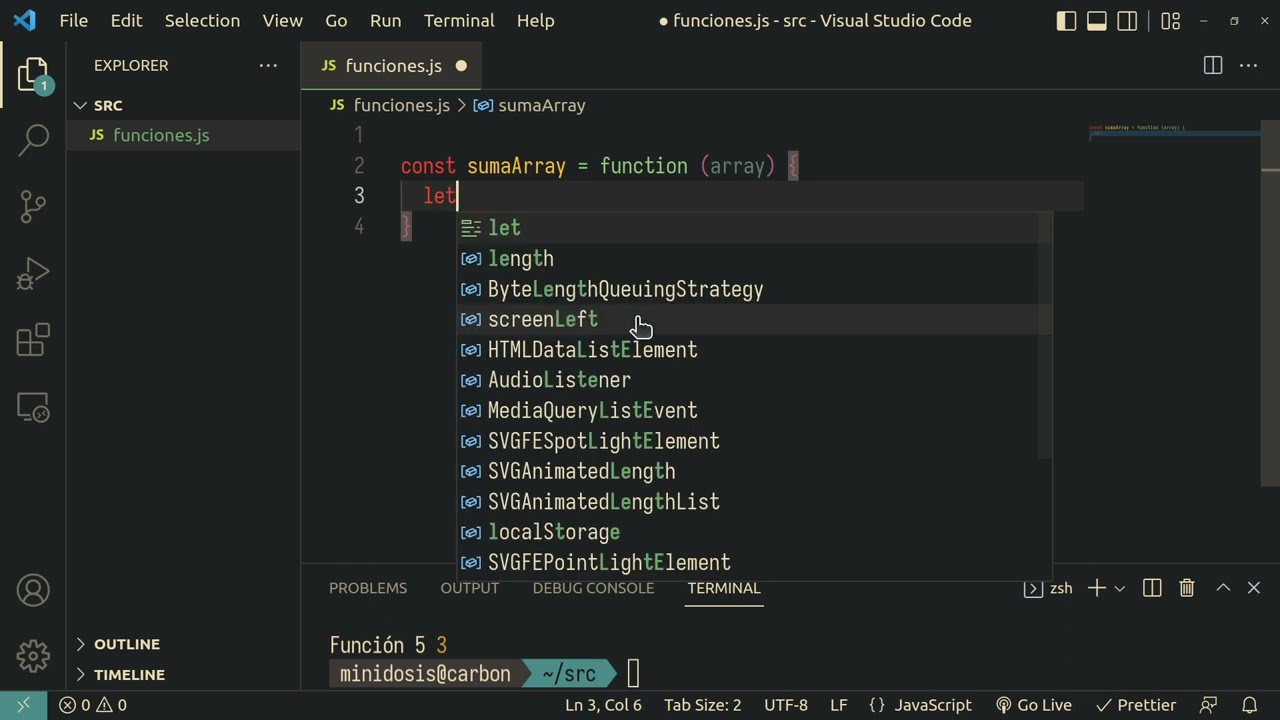This screenshot has height=720, width=1280.
Task: Expand the OUTLINE section
Action: [x=184, y=644]
